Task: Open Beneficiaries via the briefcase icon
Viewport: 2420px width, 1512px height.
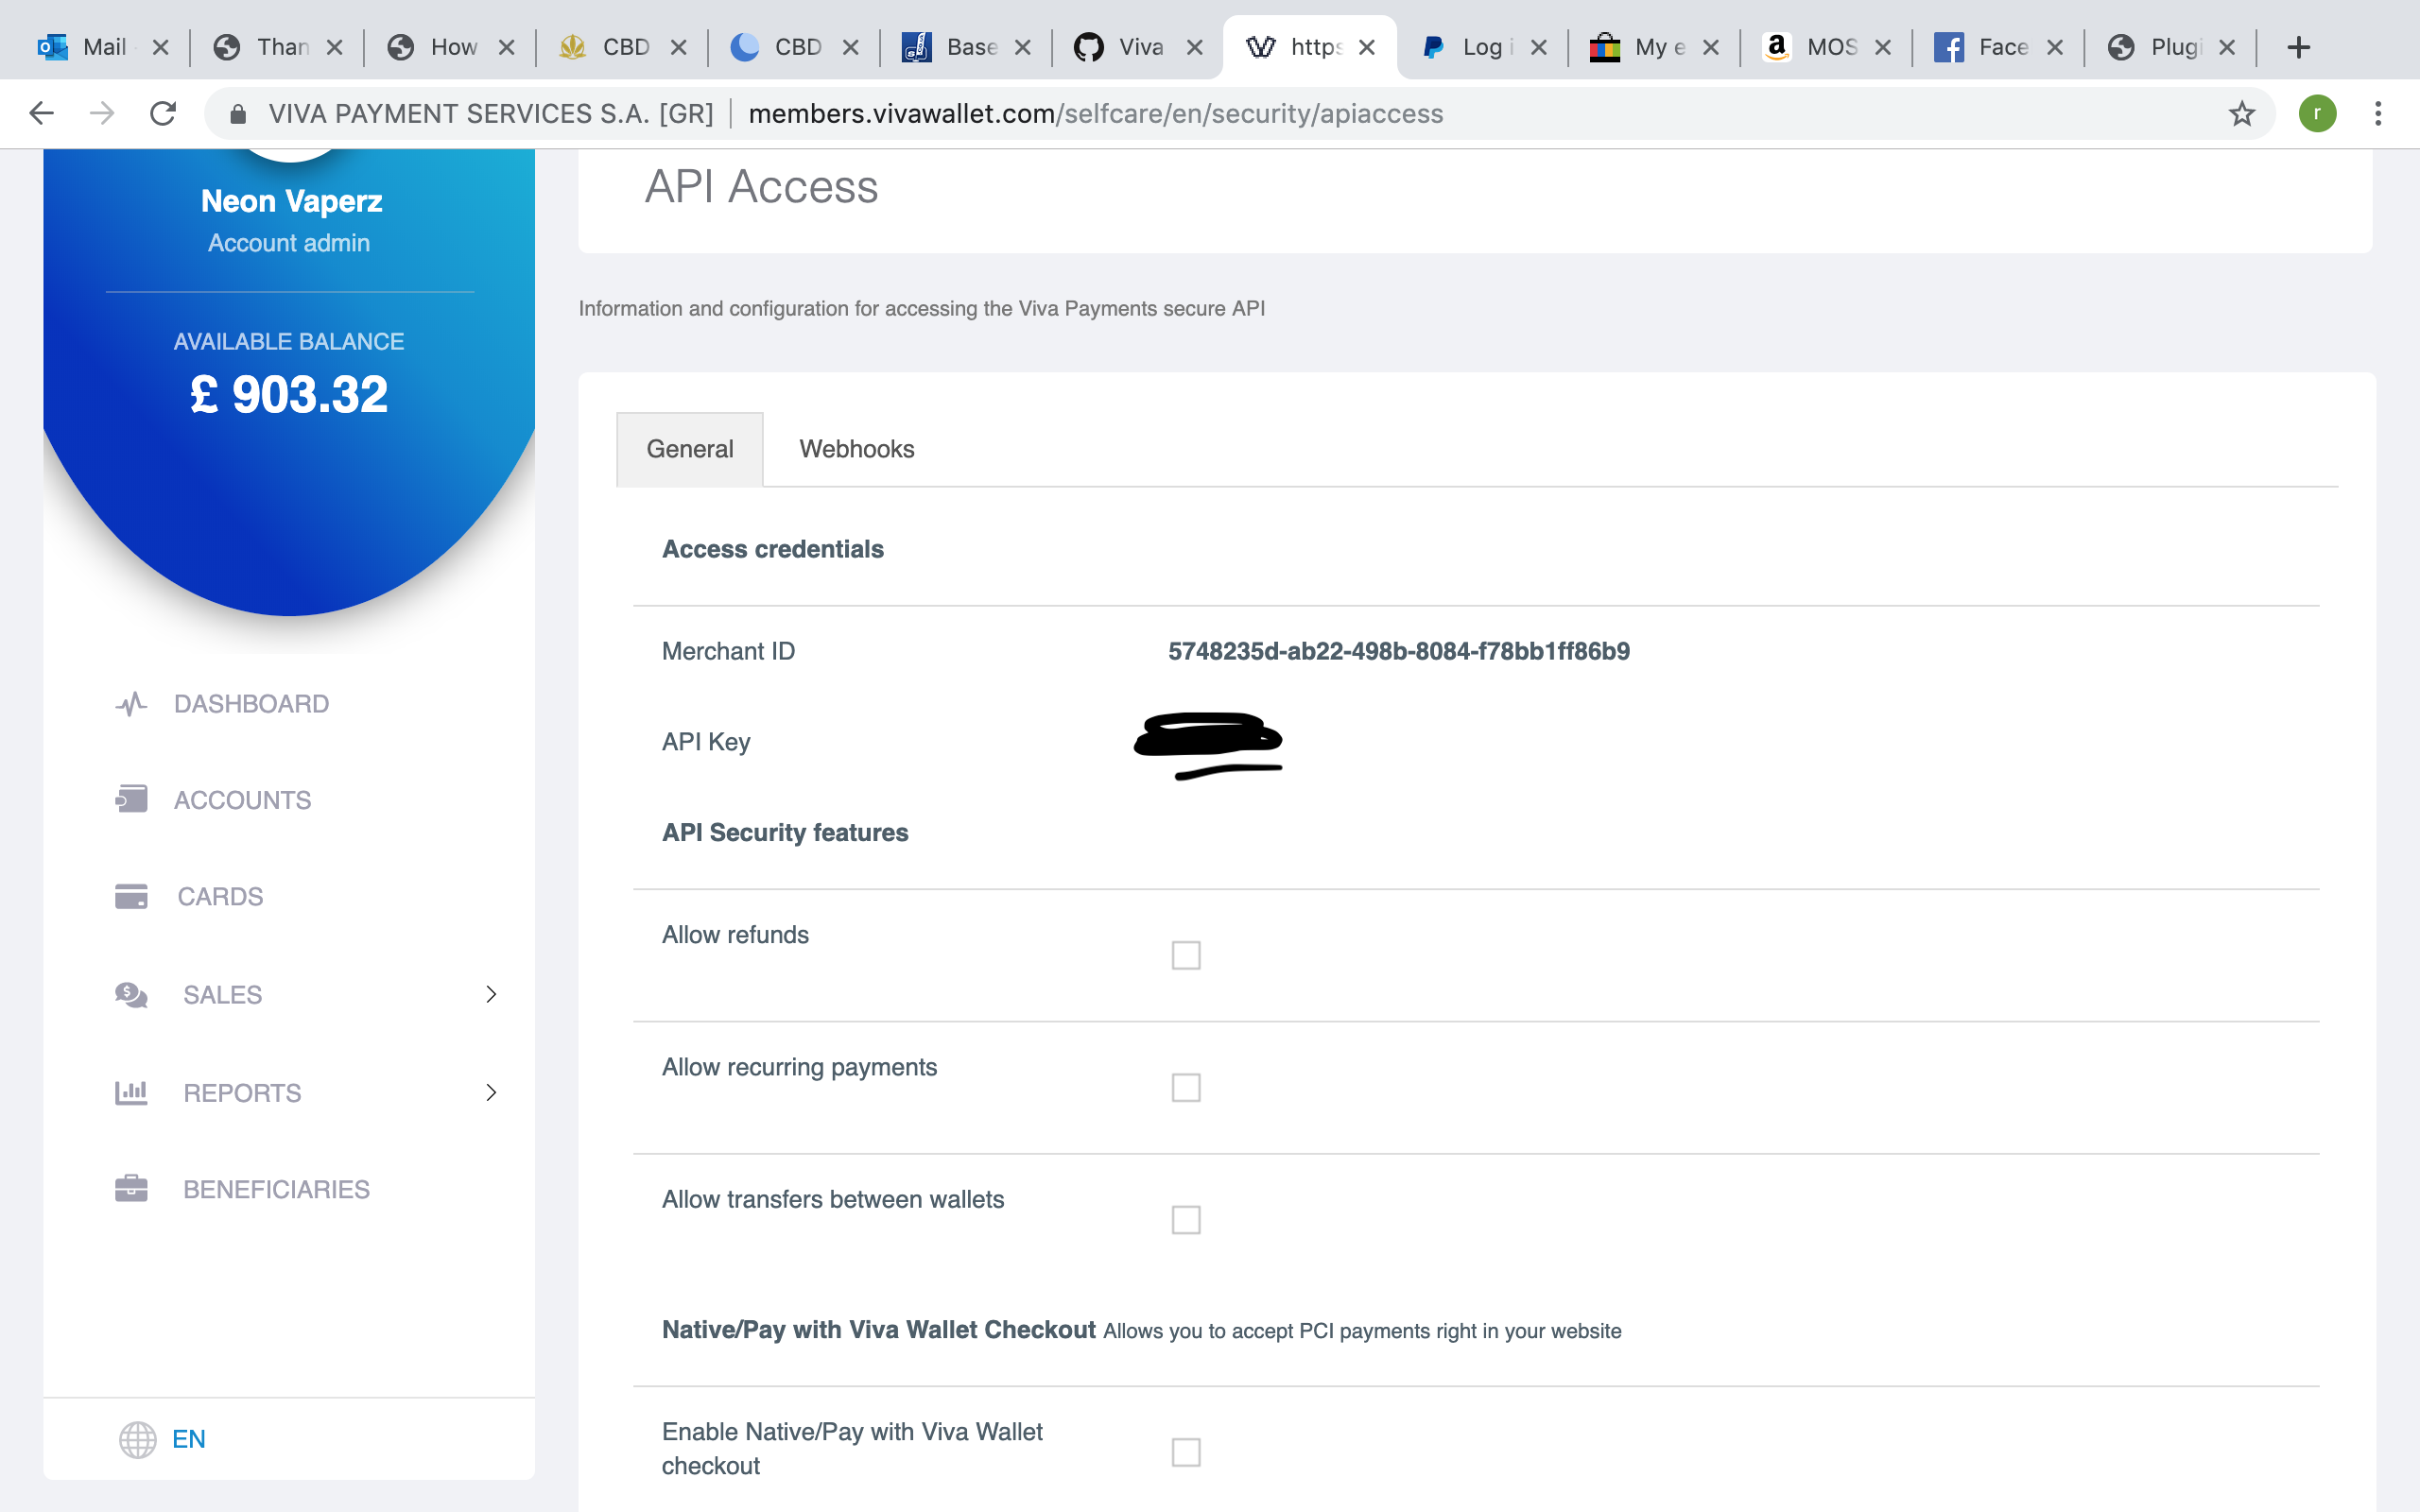Action: click(x=130, y=1188)
